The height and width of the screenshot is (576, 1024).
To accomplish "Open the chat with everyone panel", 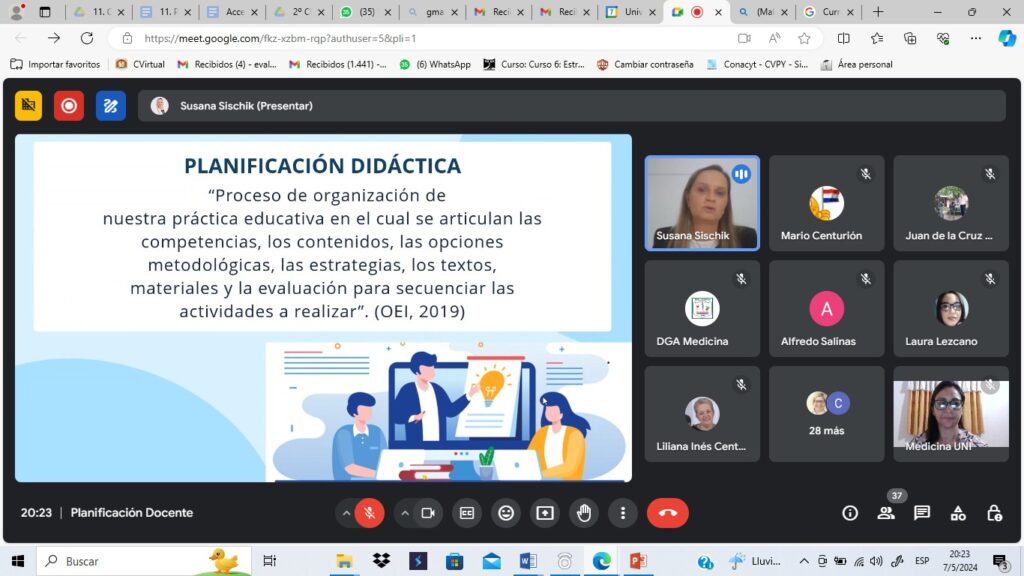I will (x=922, y=513).
